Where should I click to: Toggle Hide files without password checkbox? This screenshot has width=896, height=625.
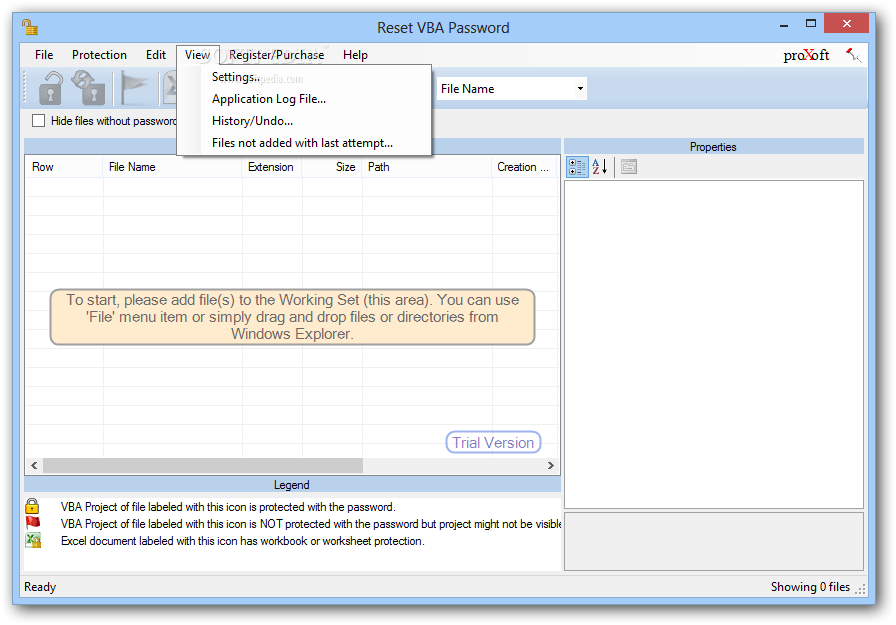(x=38, y=121)
